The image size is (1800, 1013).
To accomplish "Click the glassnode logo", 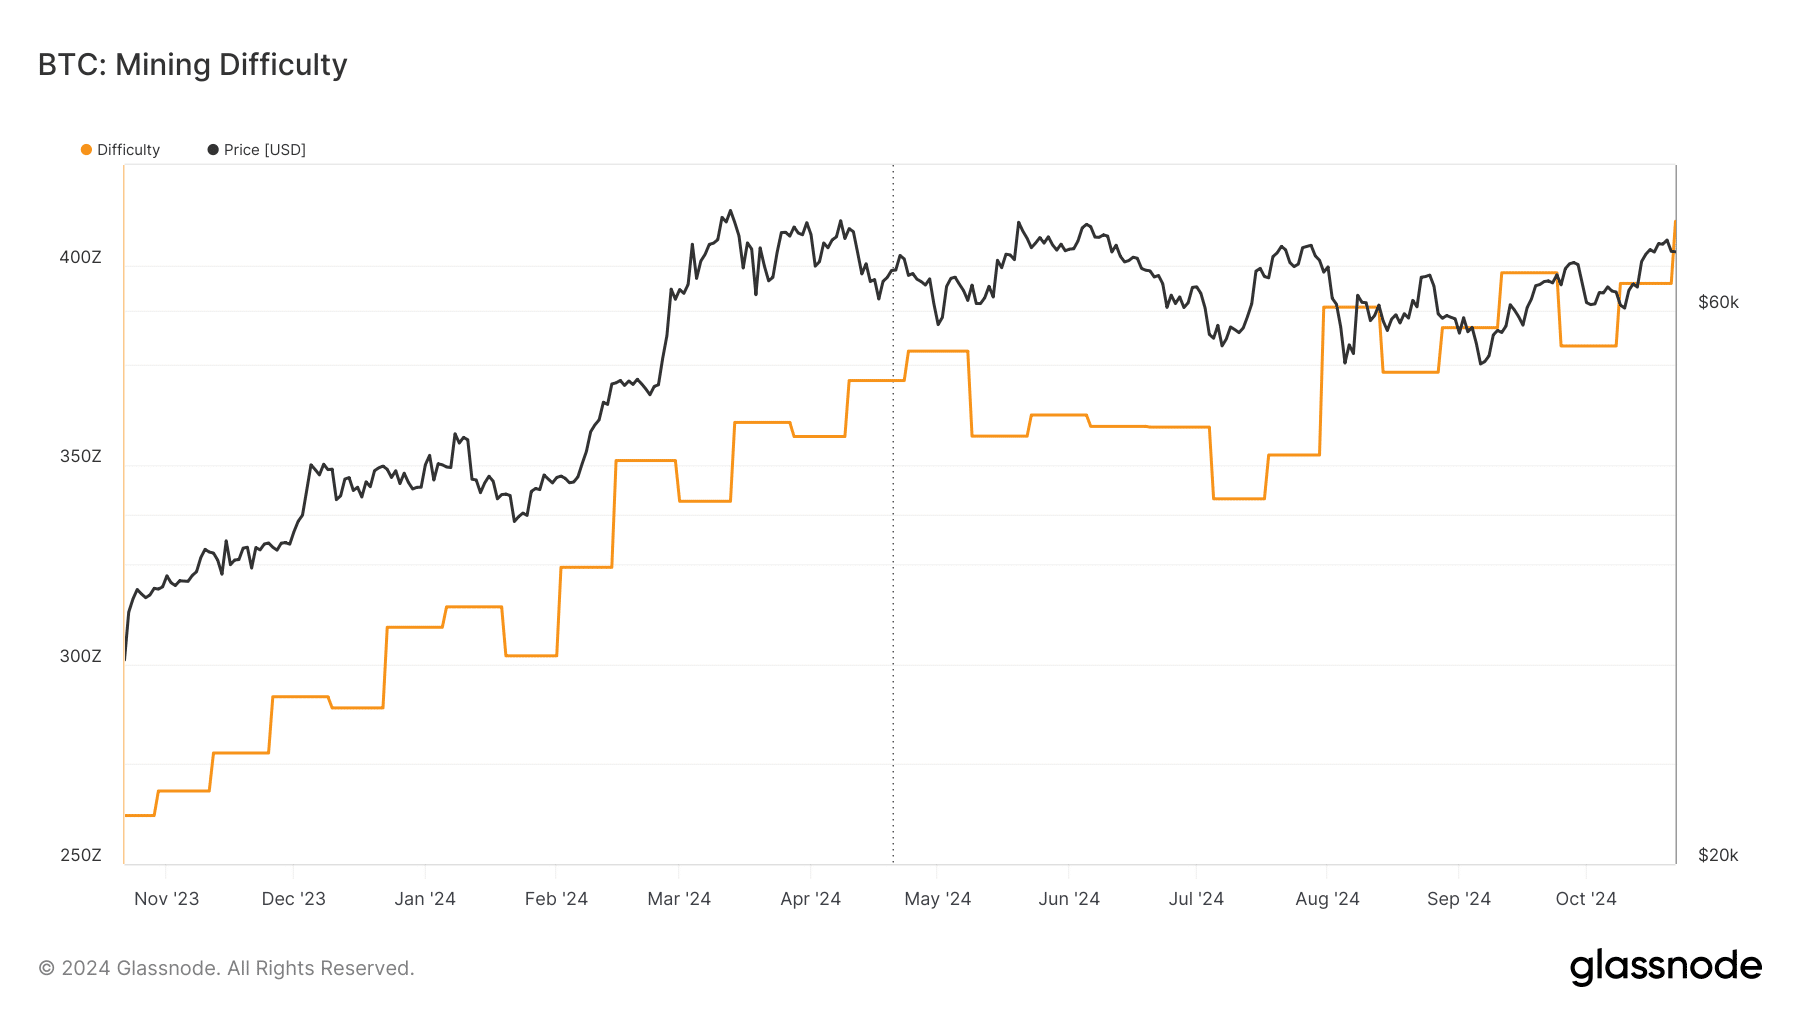I will click(x=1665, y=967).
